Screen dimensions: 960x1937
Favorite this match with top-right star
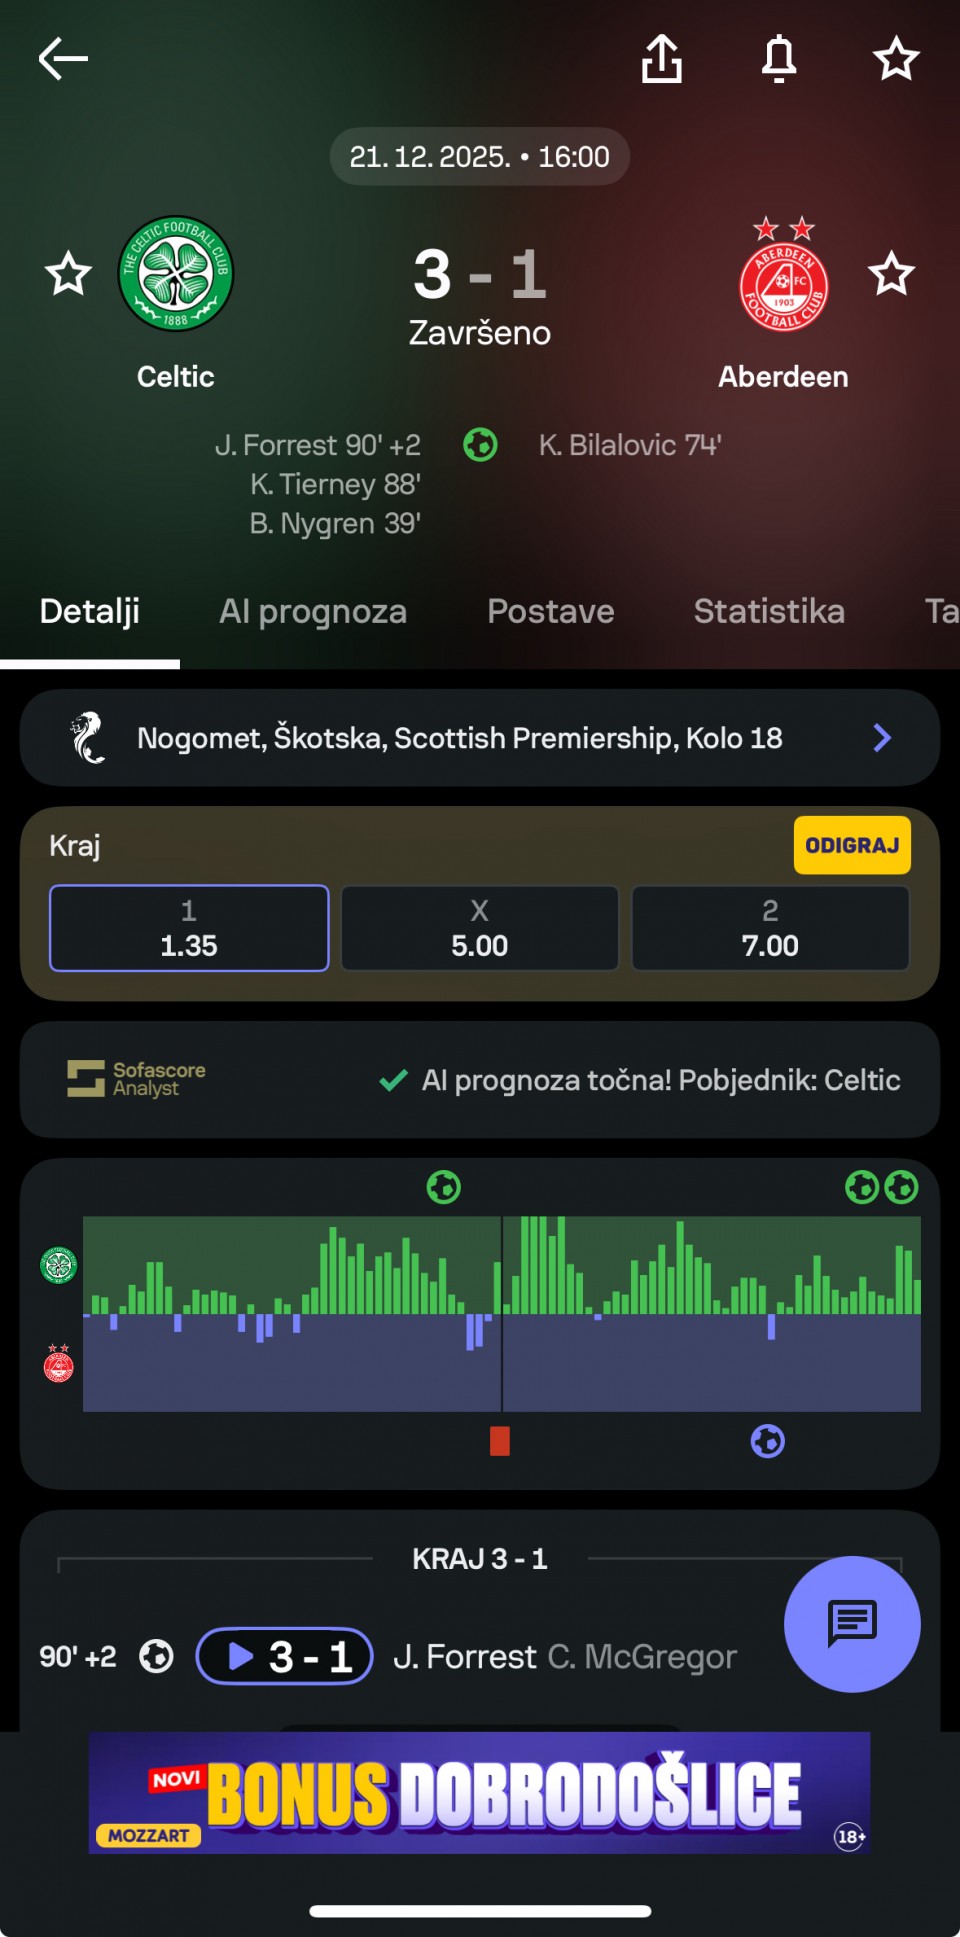tap(896, 59)
